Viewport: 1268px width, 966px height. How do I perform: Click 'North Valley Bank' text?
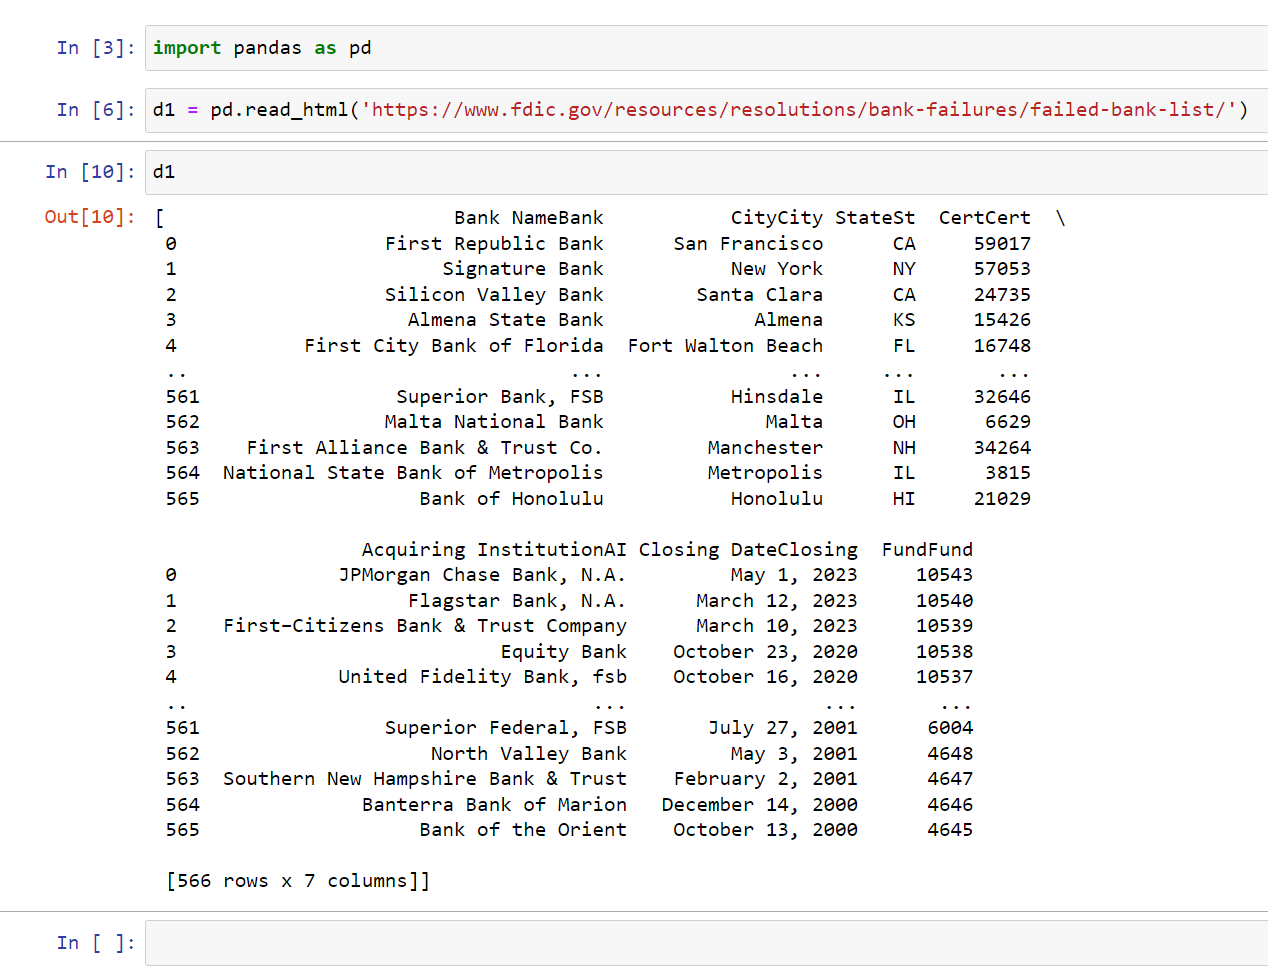coord(529,754)
